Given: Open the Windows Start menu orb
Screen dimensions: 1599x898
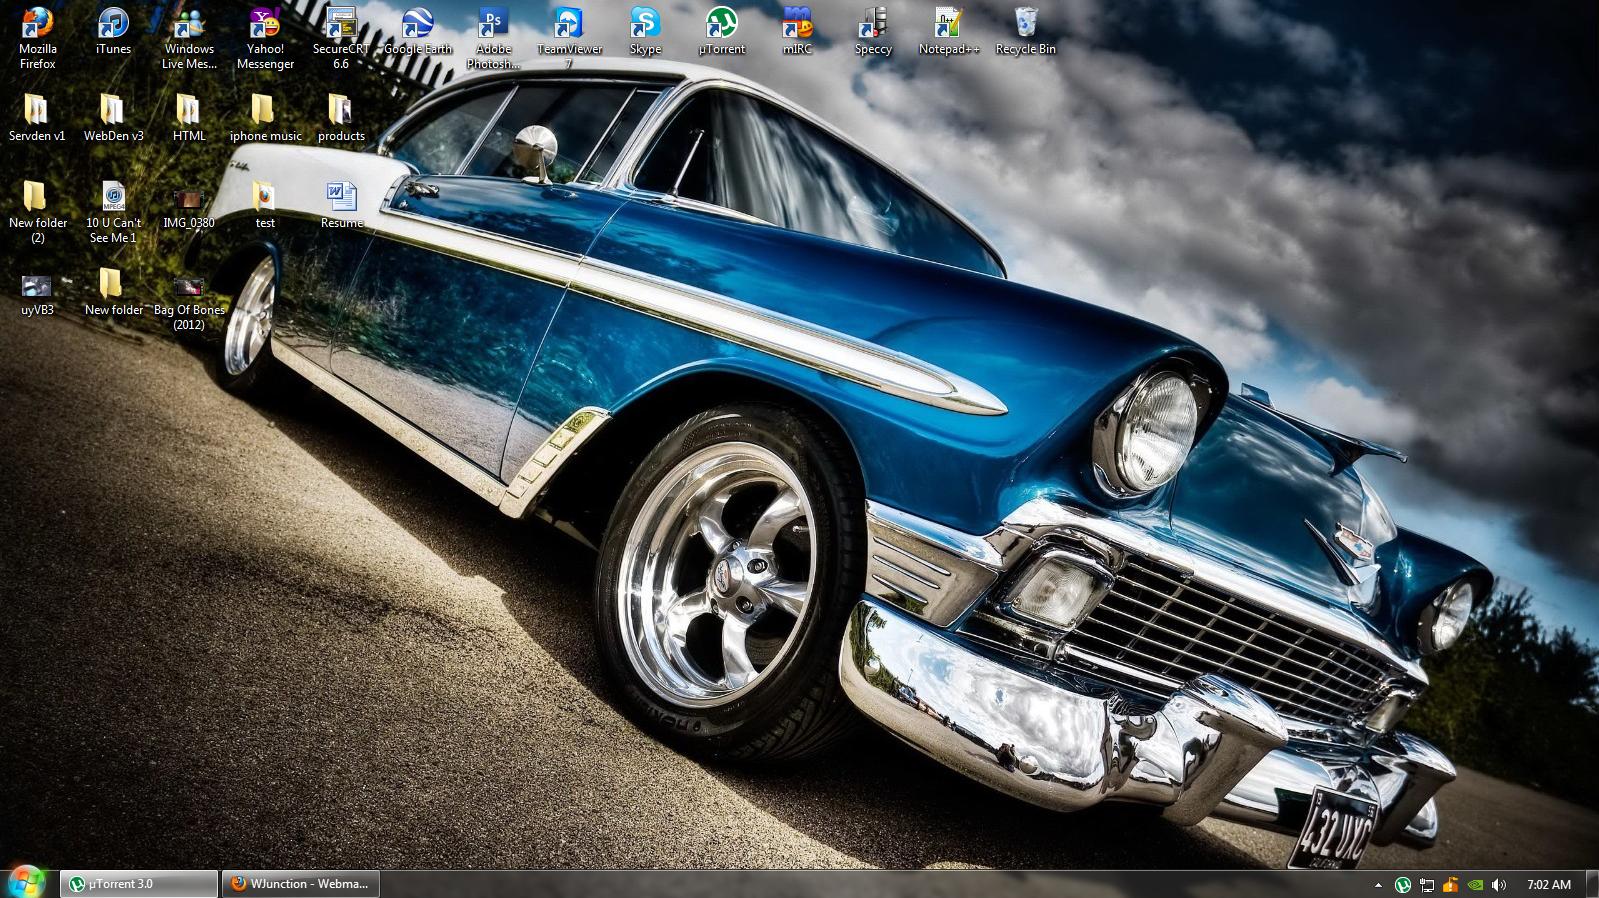Looking at the screenshot, I should (x=27, y=881).
